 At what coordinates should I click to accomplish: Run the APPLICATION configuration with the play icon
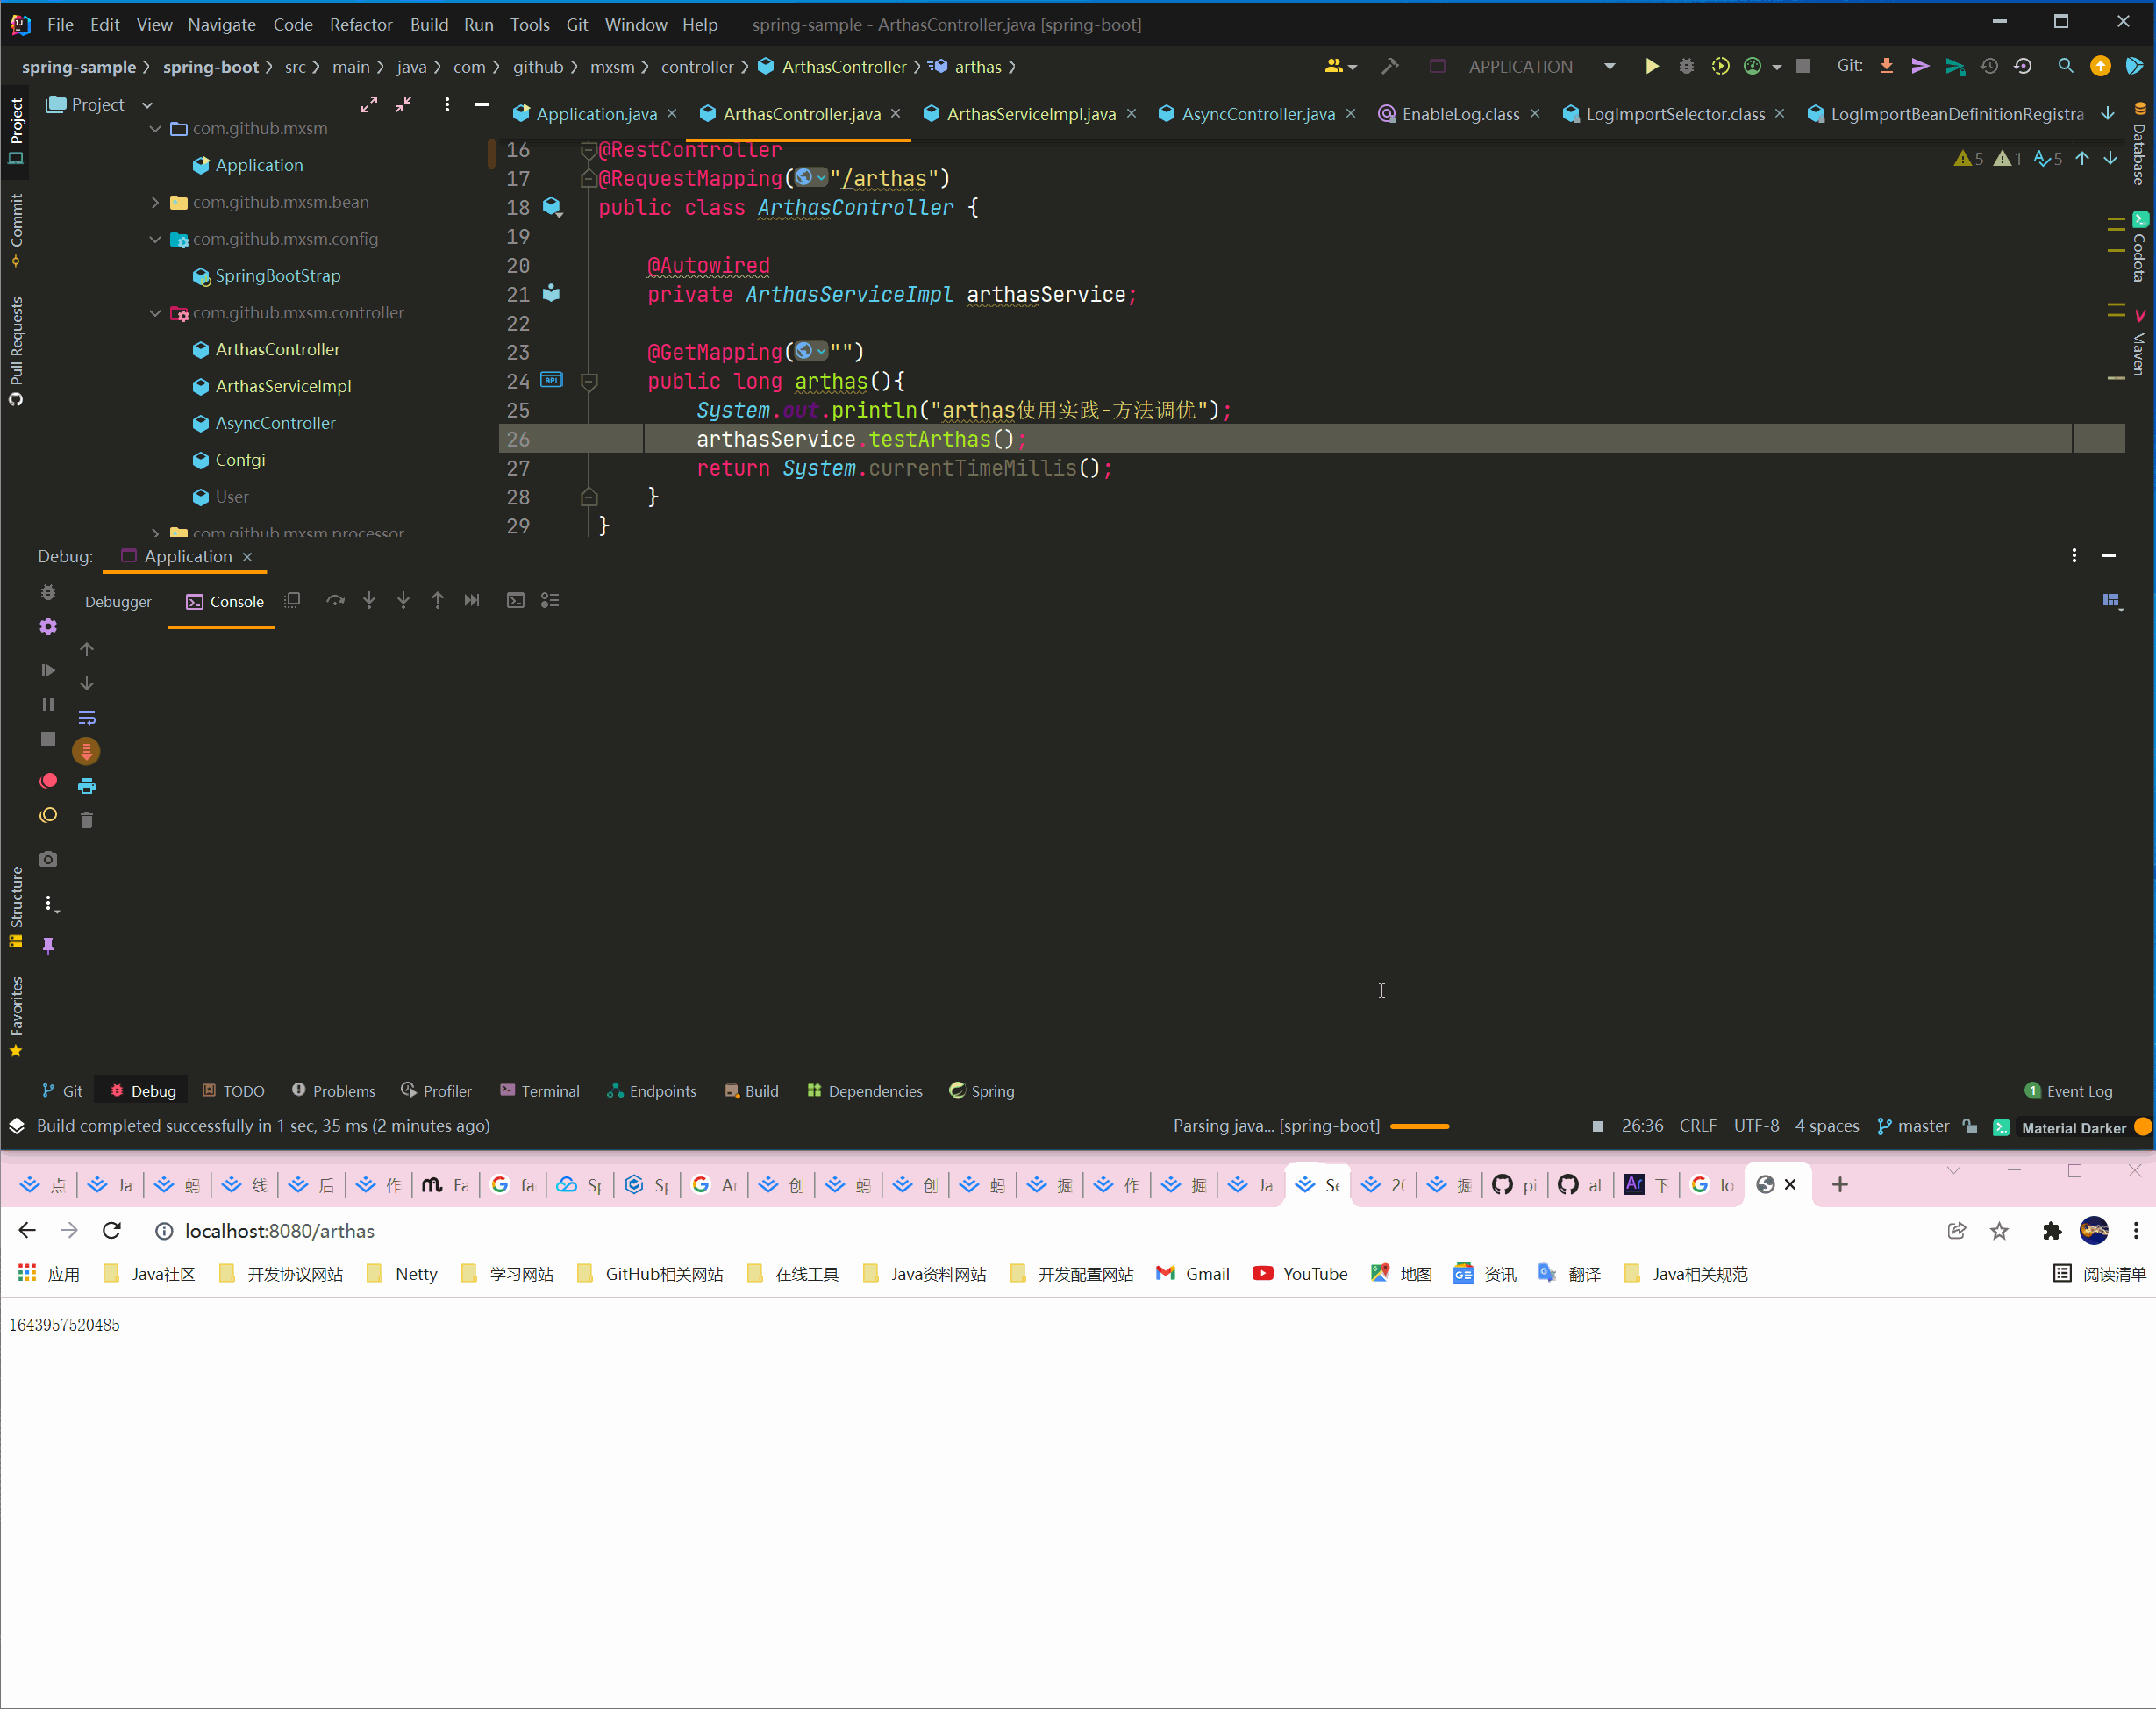tap(1651, 66)
